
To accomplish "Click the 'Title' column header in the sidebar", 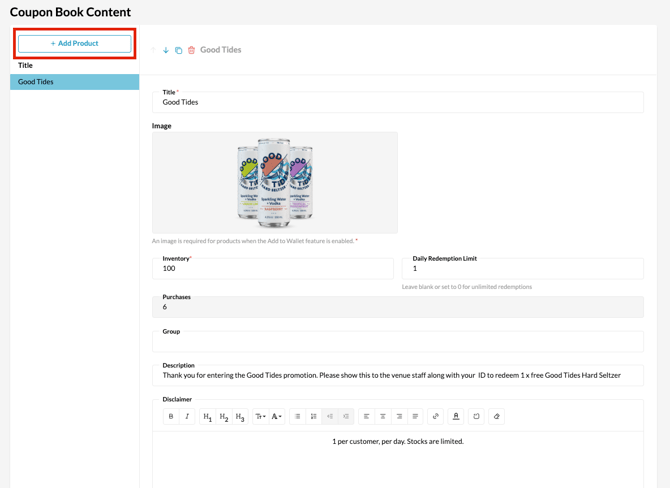I will [x=25, y=65].
